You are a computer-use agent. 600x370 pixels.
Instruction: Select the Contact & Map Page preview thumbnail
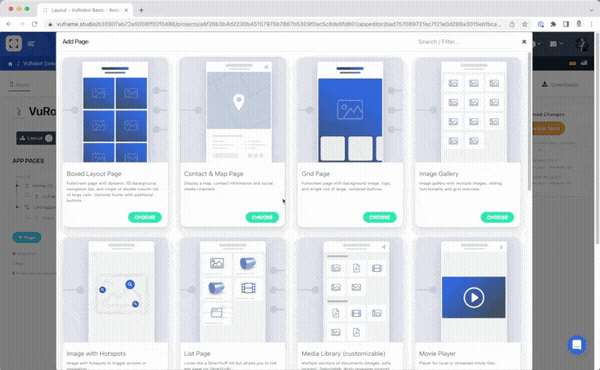233,110
